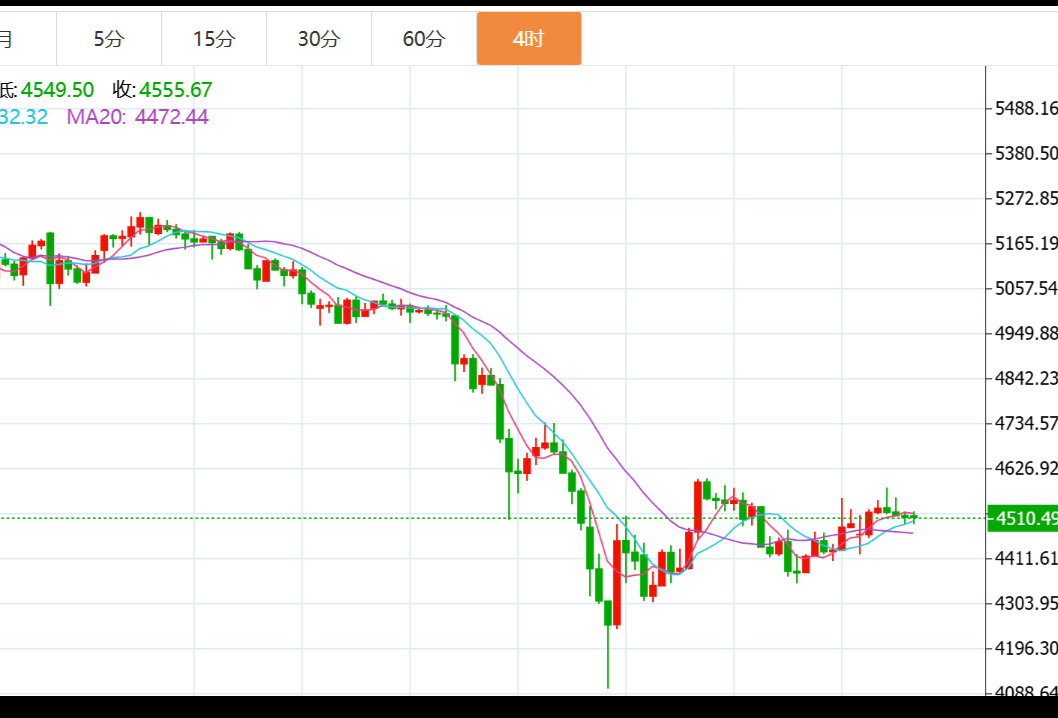The height and width of the screenshot is (718, 1058).
Task: Switch chart to 60分 interval
Action: tap(424, 39)
